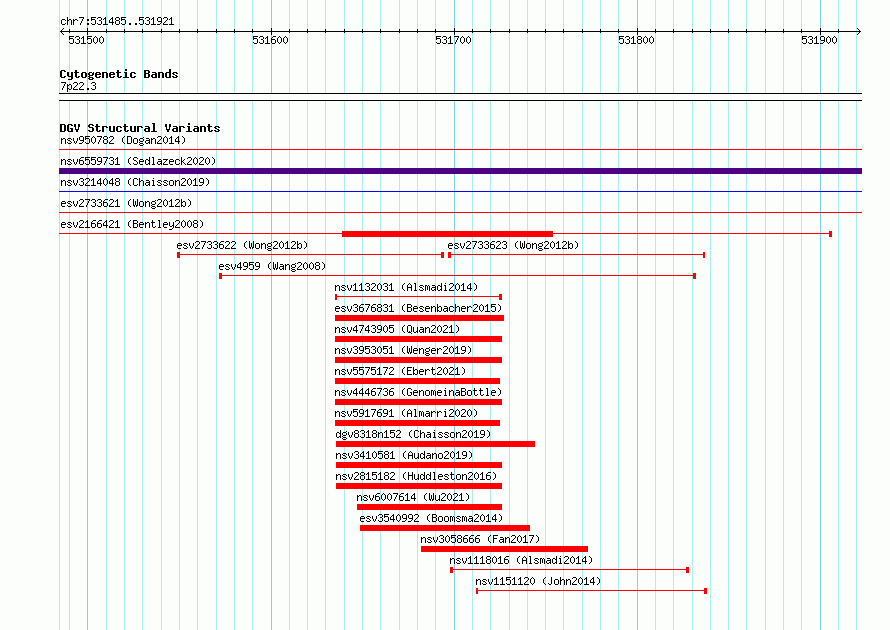The width and height of the screenshot is (890, 630).
Task: Click ruler position 531600
Action: (270, 40)
